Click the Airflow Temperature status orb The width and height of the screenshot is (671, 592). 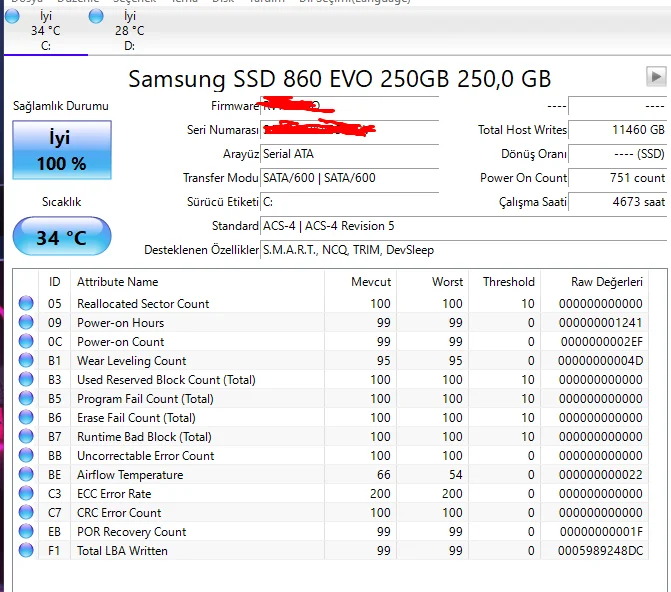[x=26, y=474]
